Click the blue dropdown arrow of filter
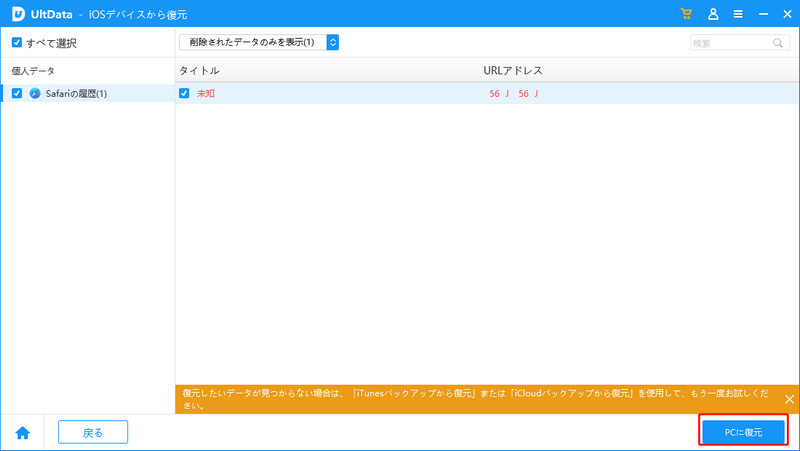 pyautogui.click(x=333, y=42)
